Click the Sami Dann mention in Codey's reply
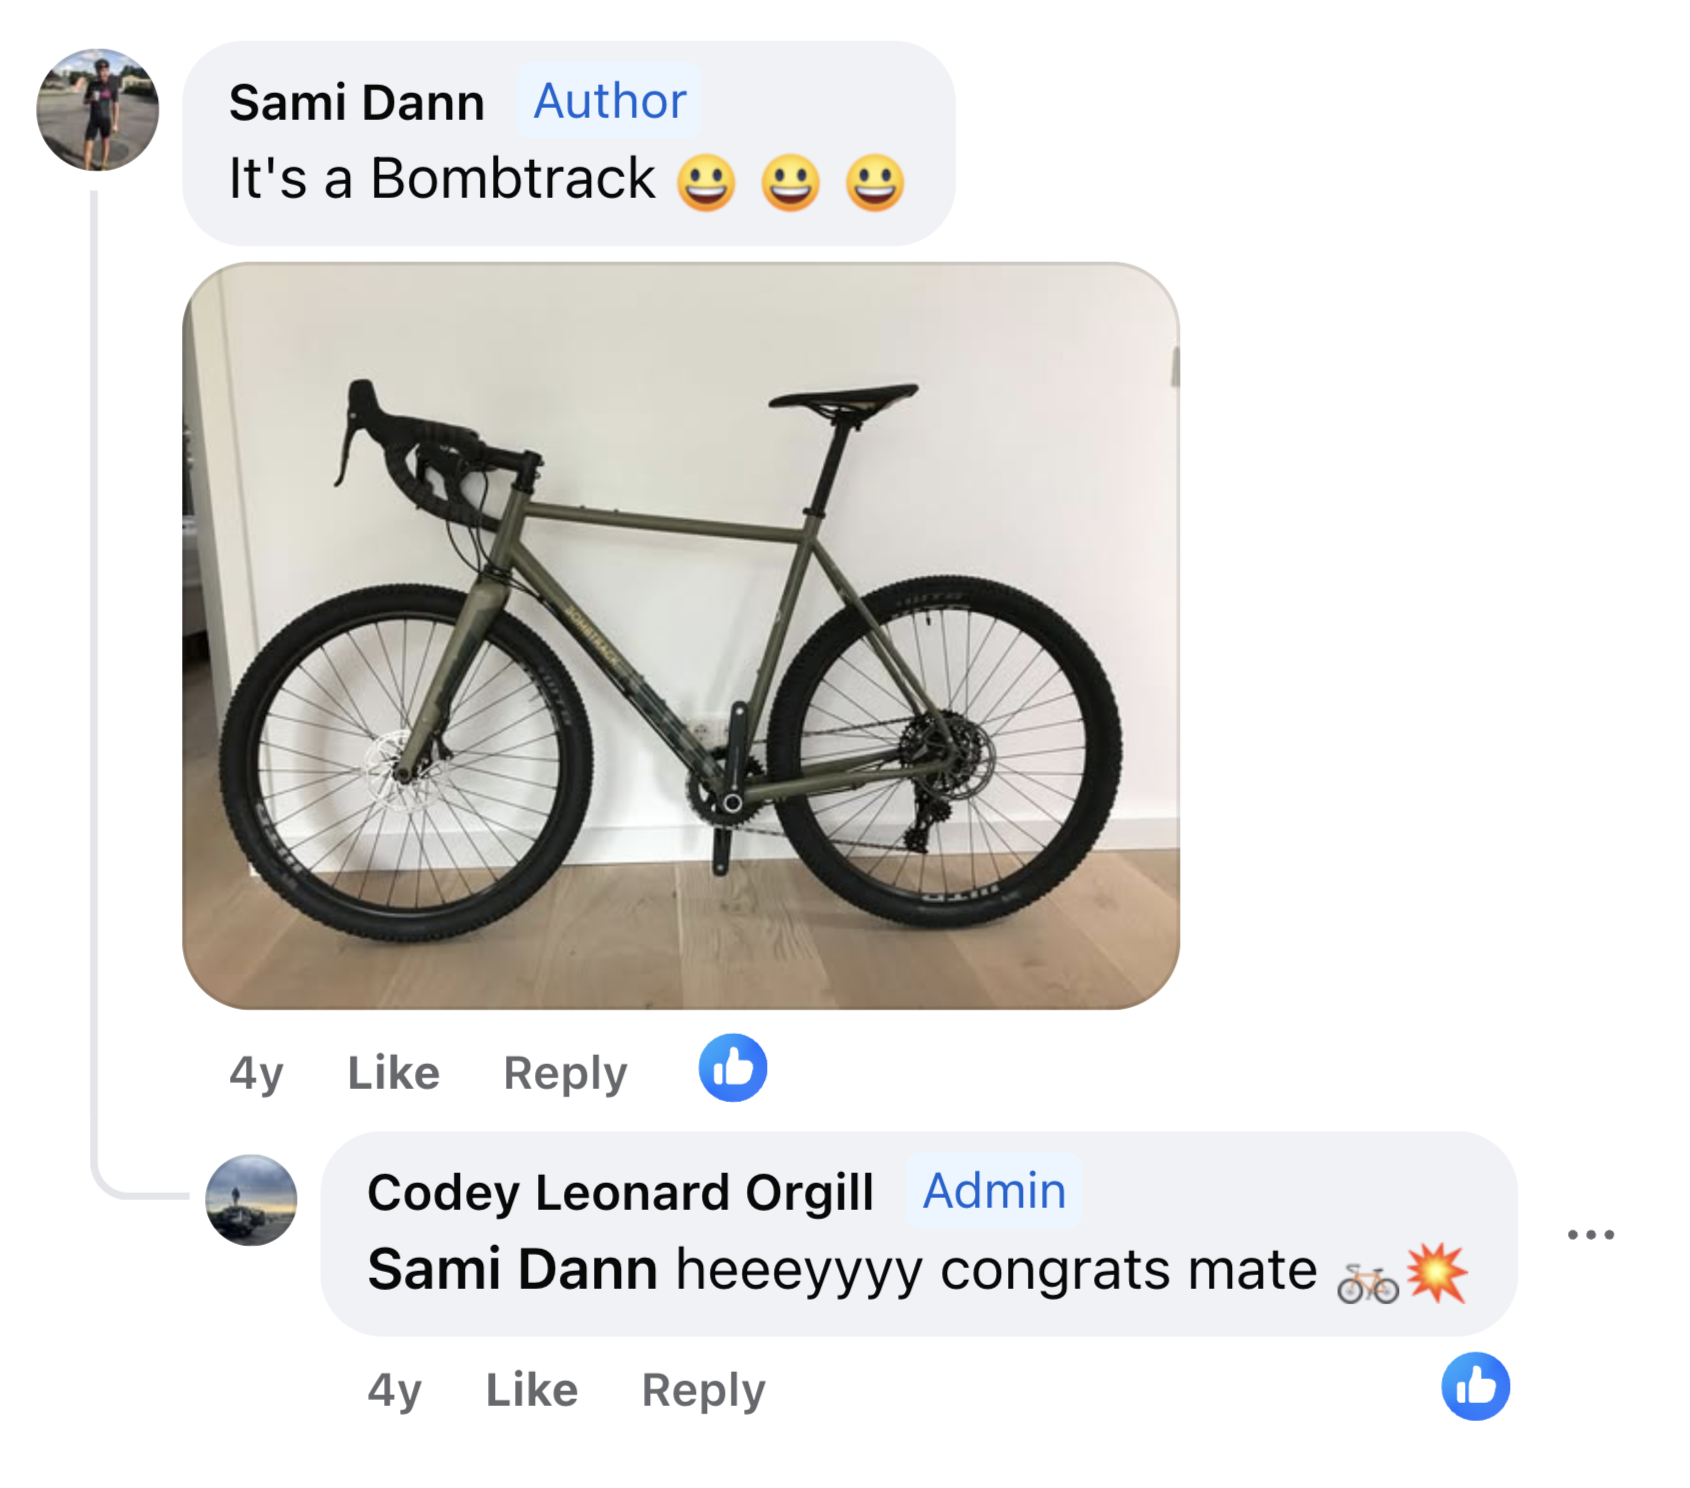 tap(512, 1270)
